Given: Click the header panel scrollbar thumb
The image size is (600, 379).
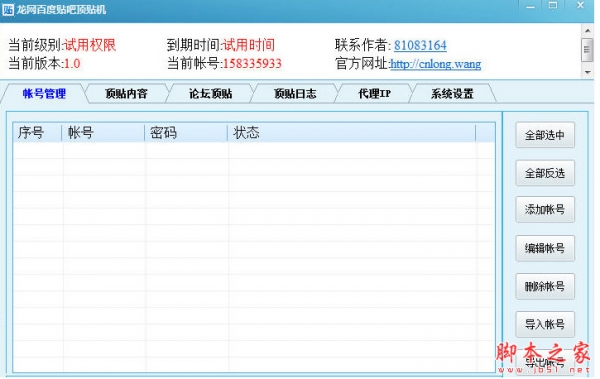Looking at the screenshot, I should [x=587, y=50].
